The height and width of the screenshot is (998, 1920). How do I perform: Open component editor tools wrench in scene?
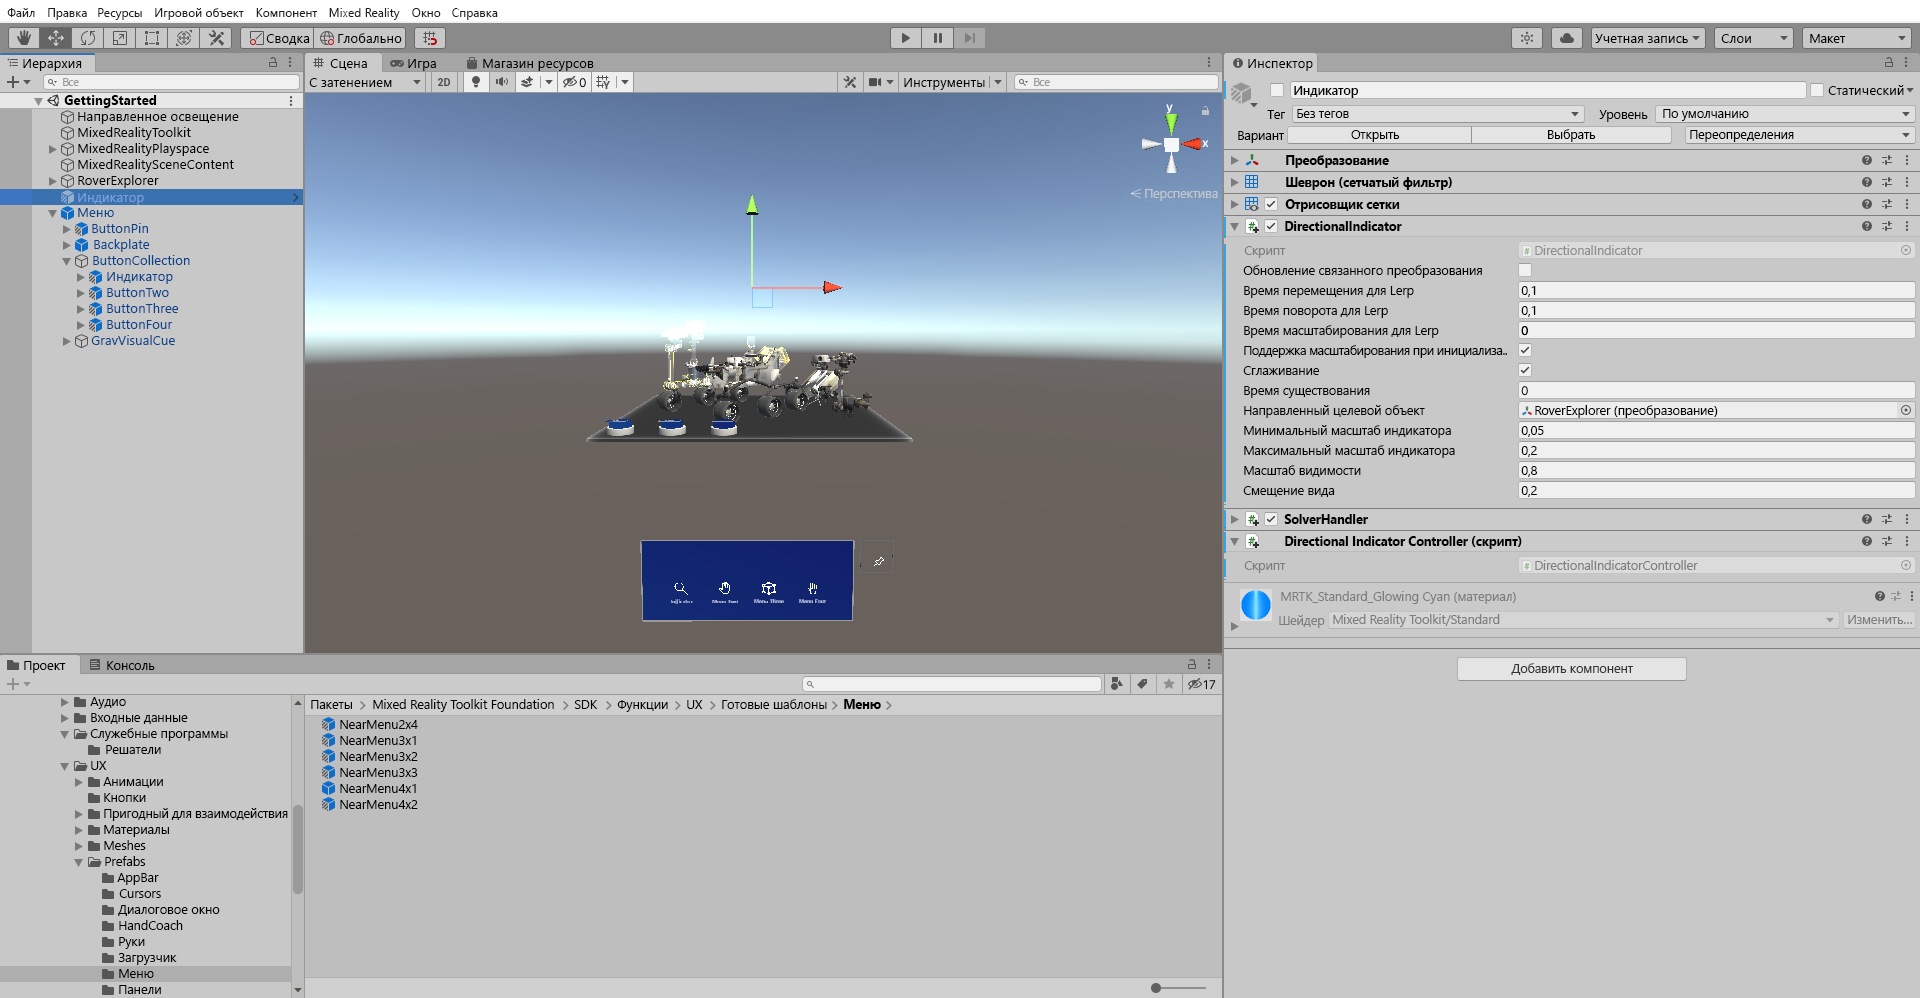850,82
